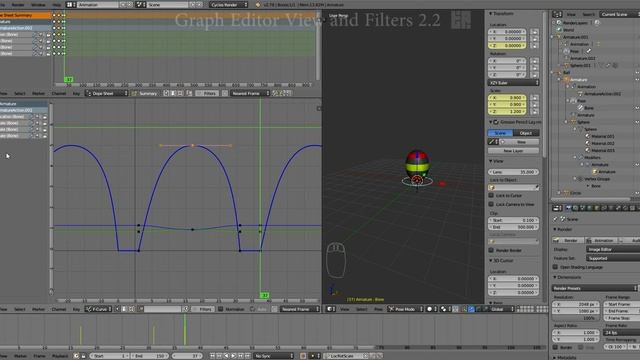
Task: Click the dope sheet Filters button
Action: [x=207, y=93]
